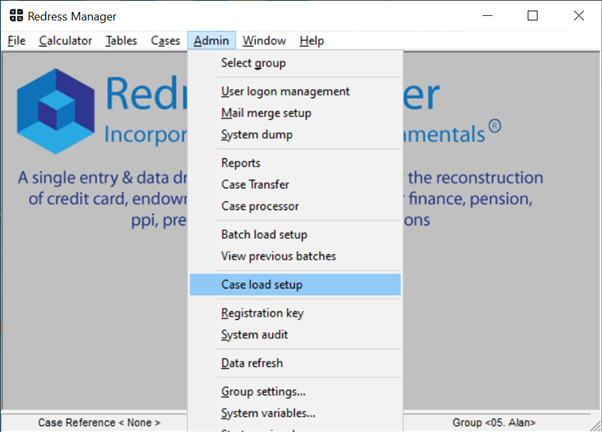602x432 pixels.
Task: Select View previous batches
Action: pos(295,256)
